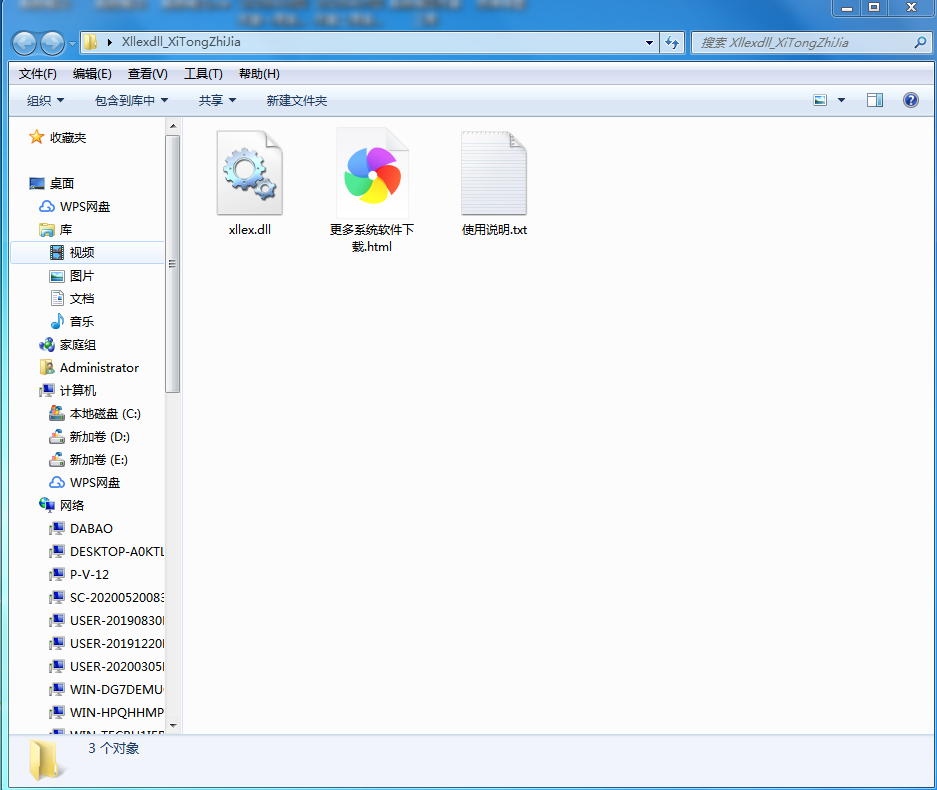
Task: Maximize the explorer window
Action: pyautogui.click(x=874, y=7)
